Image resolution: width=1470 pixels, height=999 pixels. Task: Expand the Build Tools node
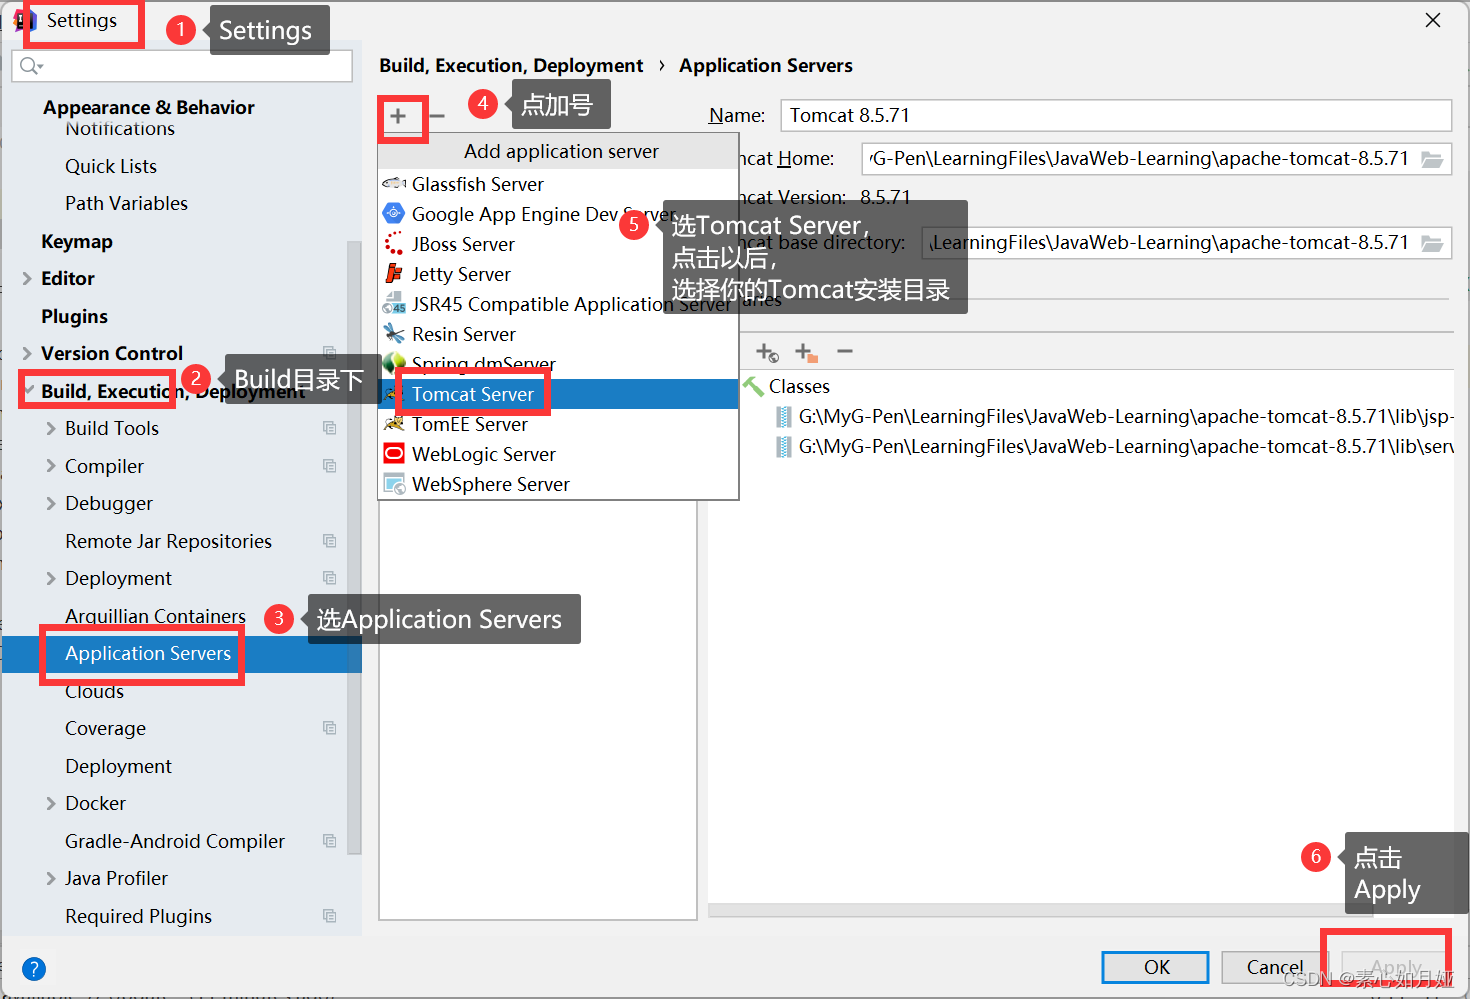pos(51,429)
